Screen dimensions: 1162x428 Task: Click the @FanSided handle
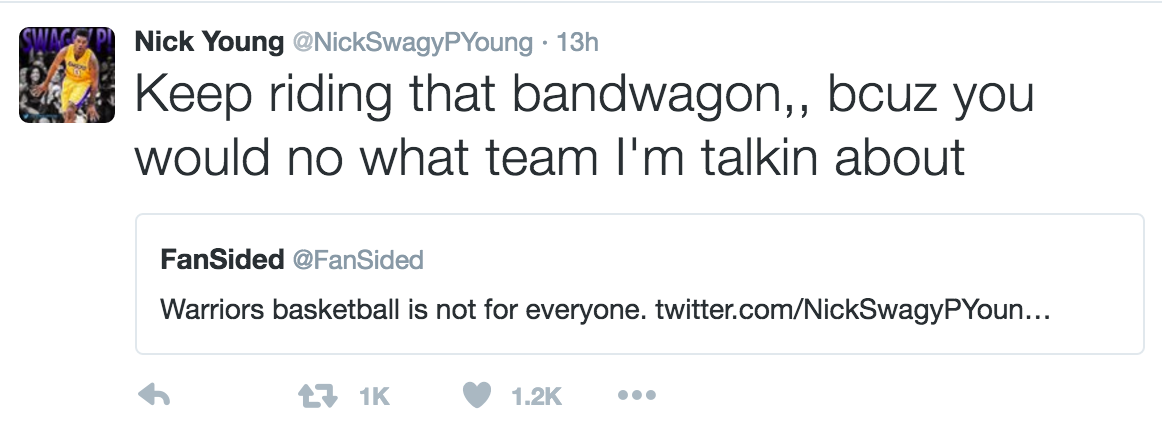pyautogui.click(x=357, y=261)
